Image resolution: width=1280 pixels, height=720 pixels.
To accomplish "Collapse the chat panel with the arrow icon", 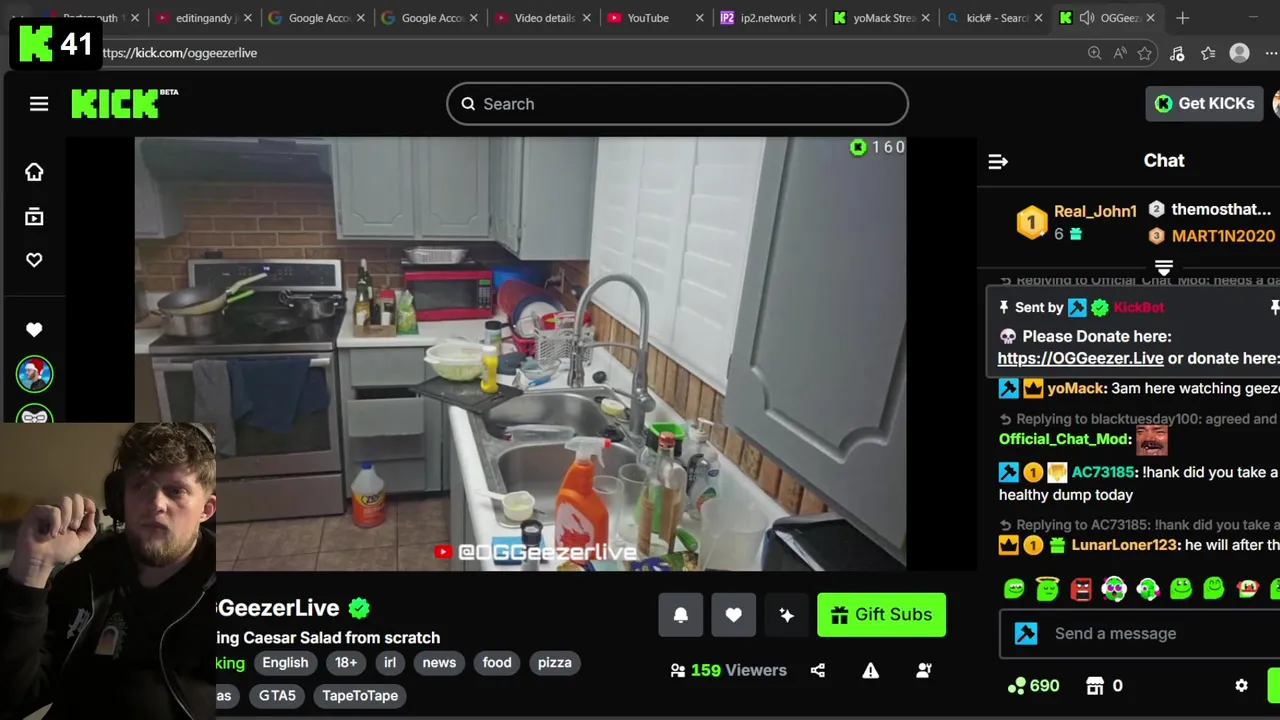I will pyautogui.click(x=998, y=161).
